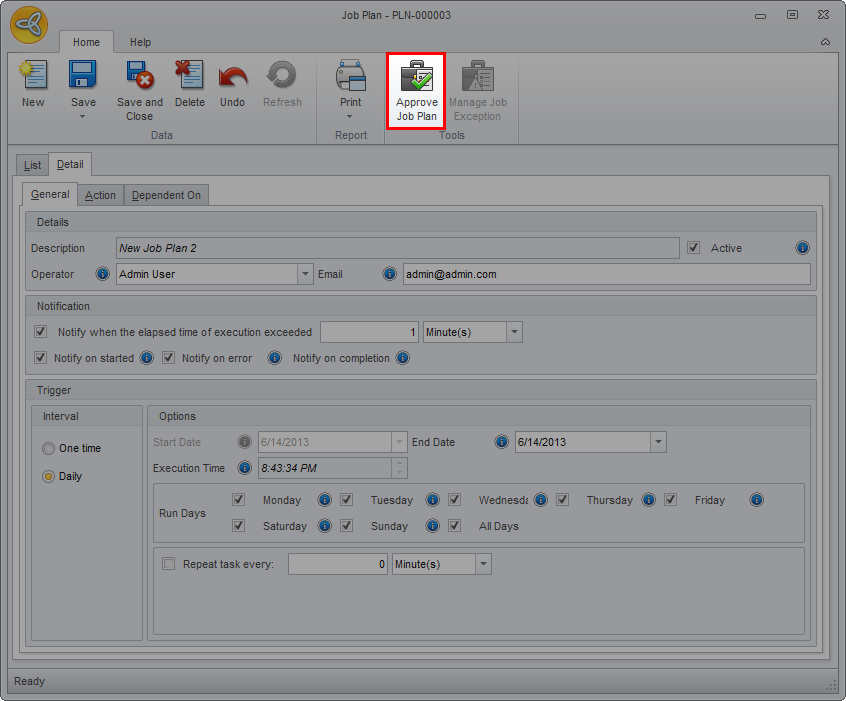Uncheck the Saturday run day checkbox
846x701 pixels.
pyautogui.click(x=238, y=525)
